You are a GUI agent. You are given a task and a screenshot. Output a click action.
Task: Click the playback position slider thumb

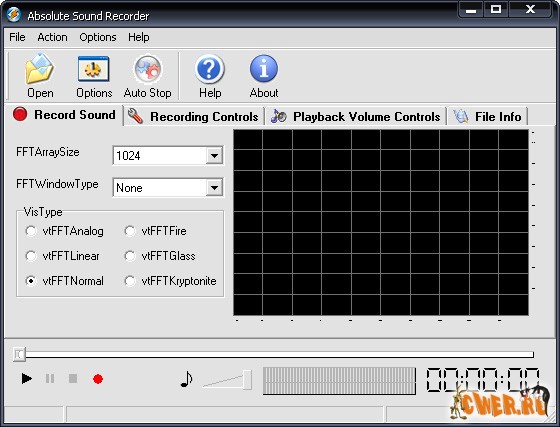[x=19, y=354]
